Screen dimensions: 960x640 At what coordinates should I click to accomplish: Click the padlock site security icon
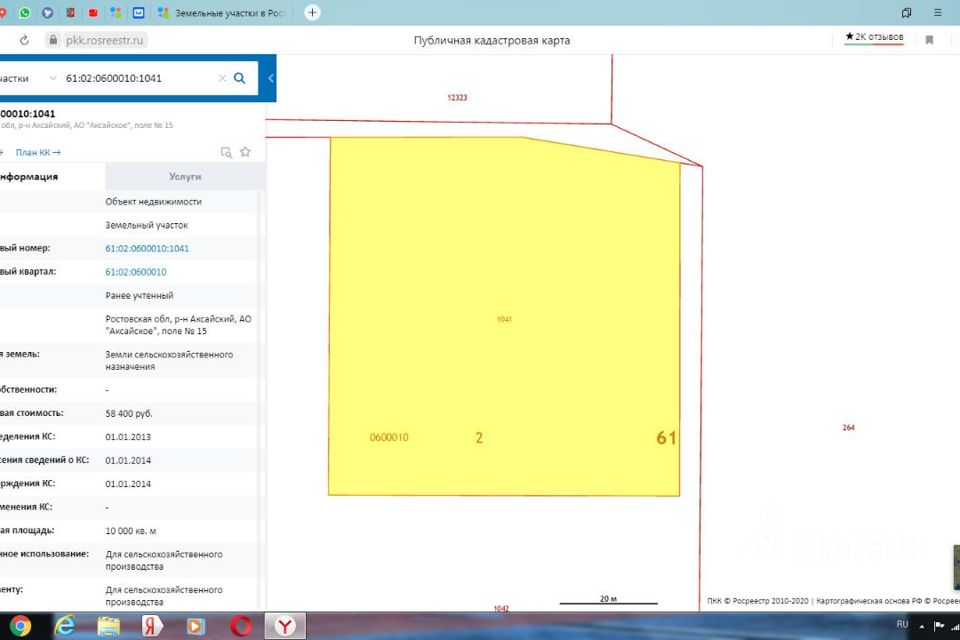(53, 40)
